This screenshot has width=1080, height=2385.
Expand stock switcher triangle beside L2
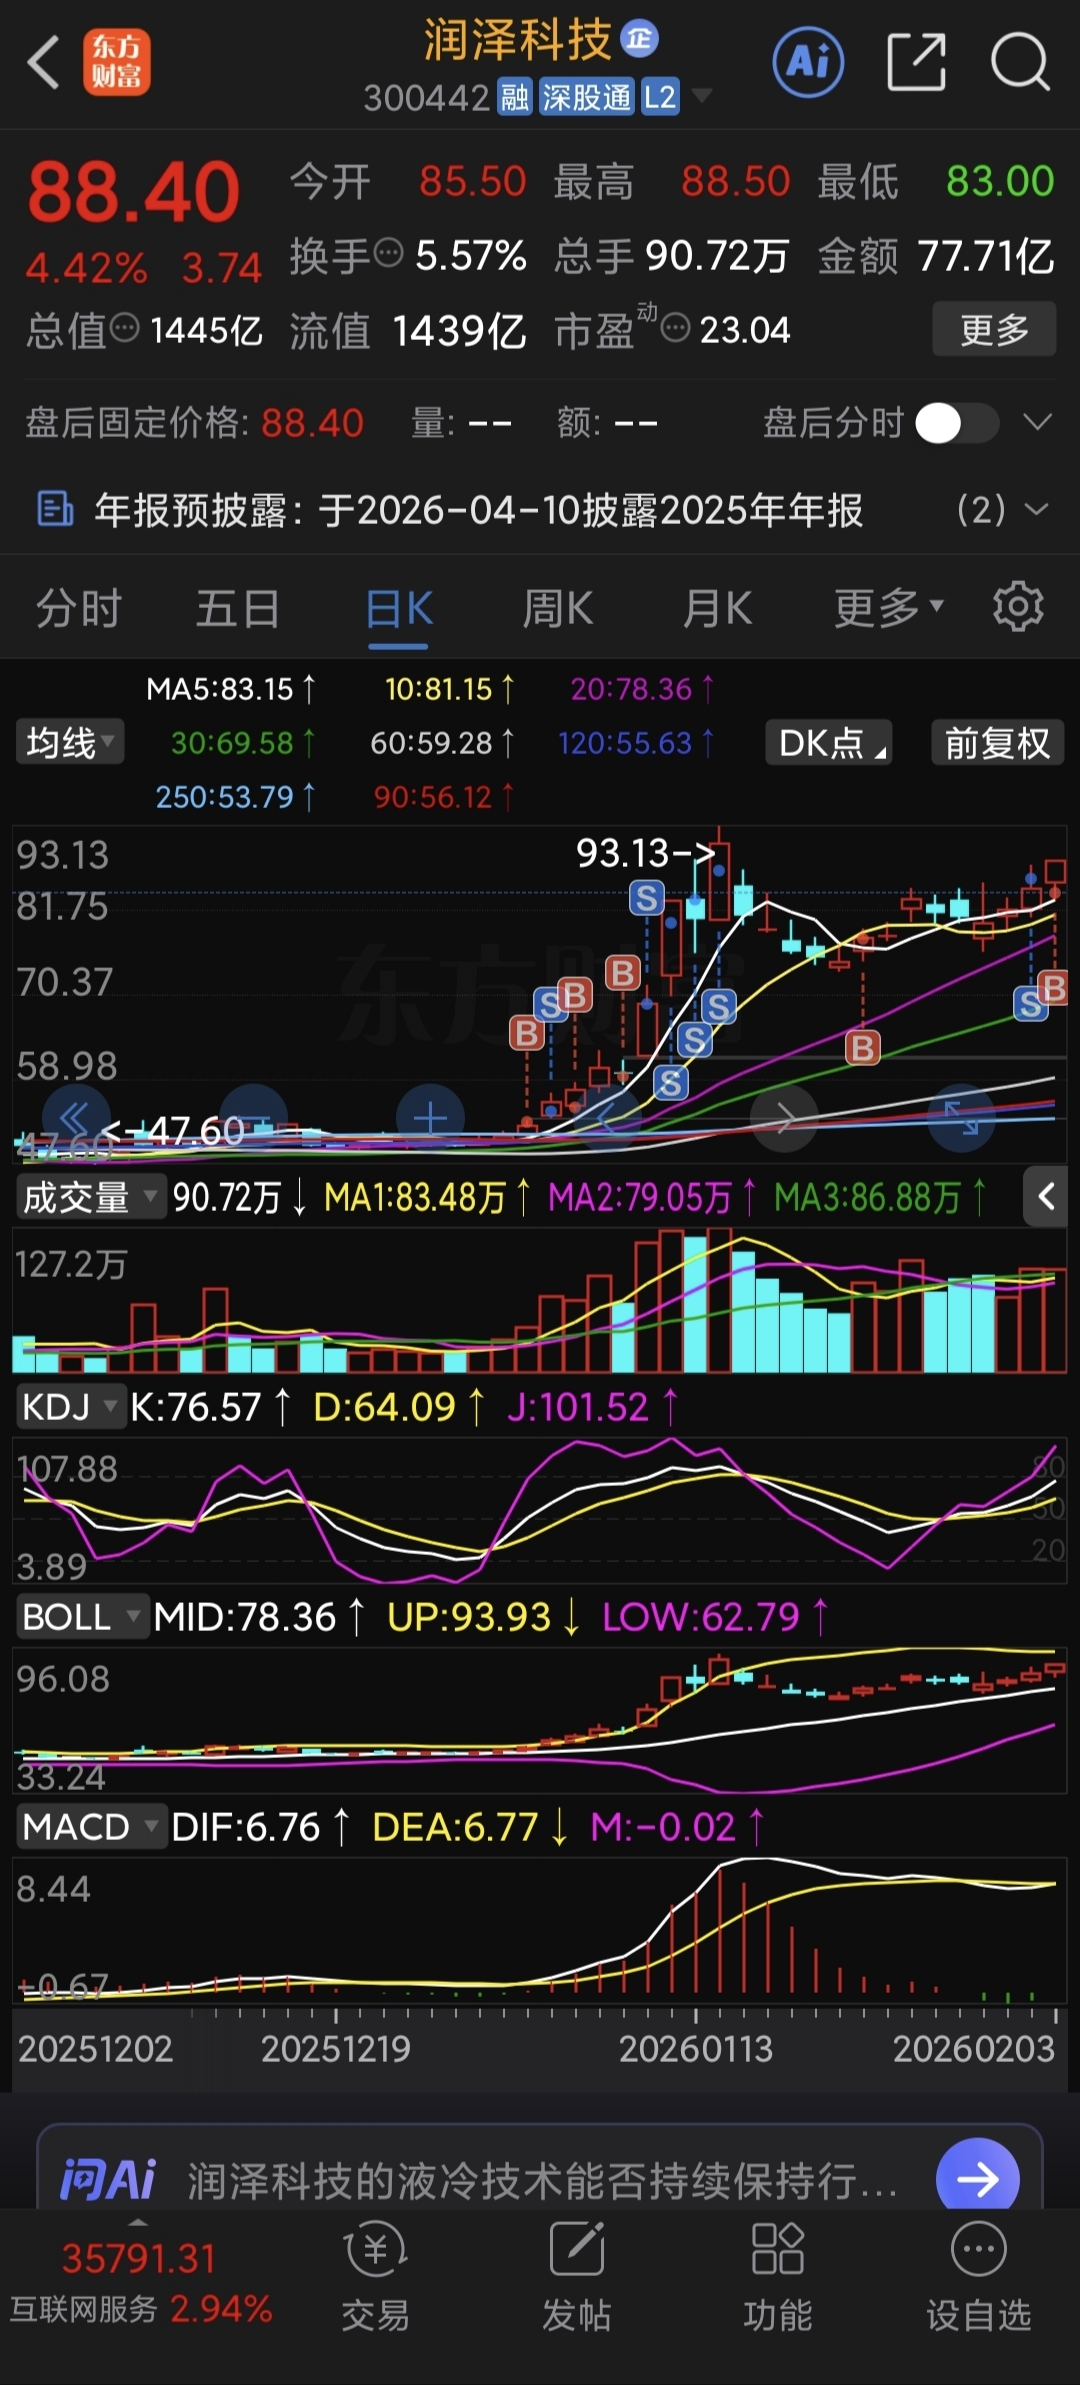tap(702, 96)
